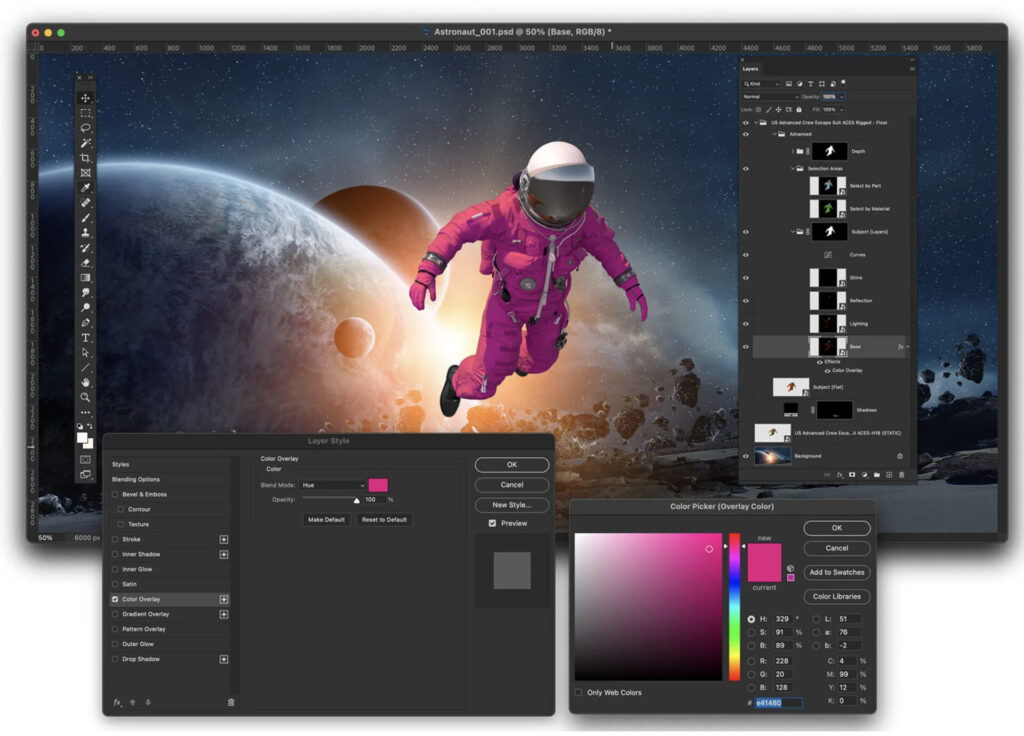Select the Move tool
Viewport: 1024px width, 736px height.
[86, 98]
